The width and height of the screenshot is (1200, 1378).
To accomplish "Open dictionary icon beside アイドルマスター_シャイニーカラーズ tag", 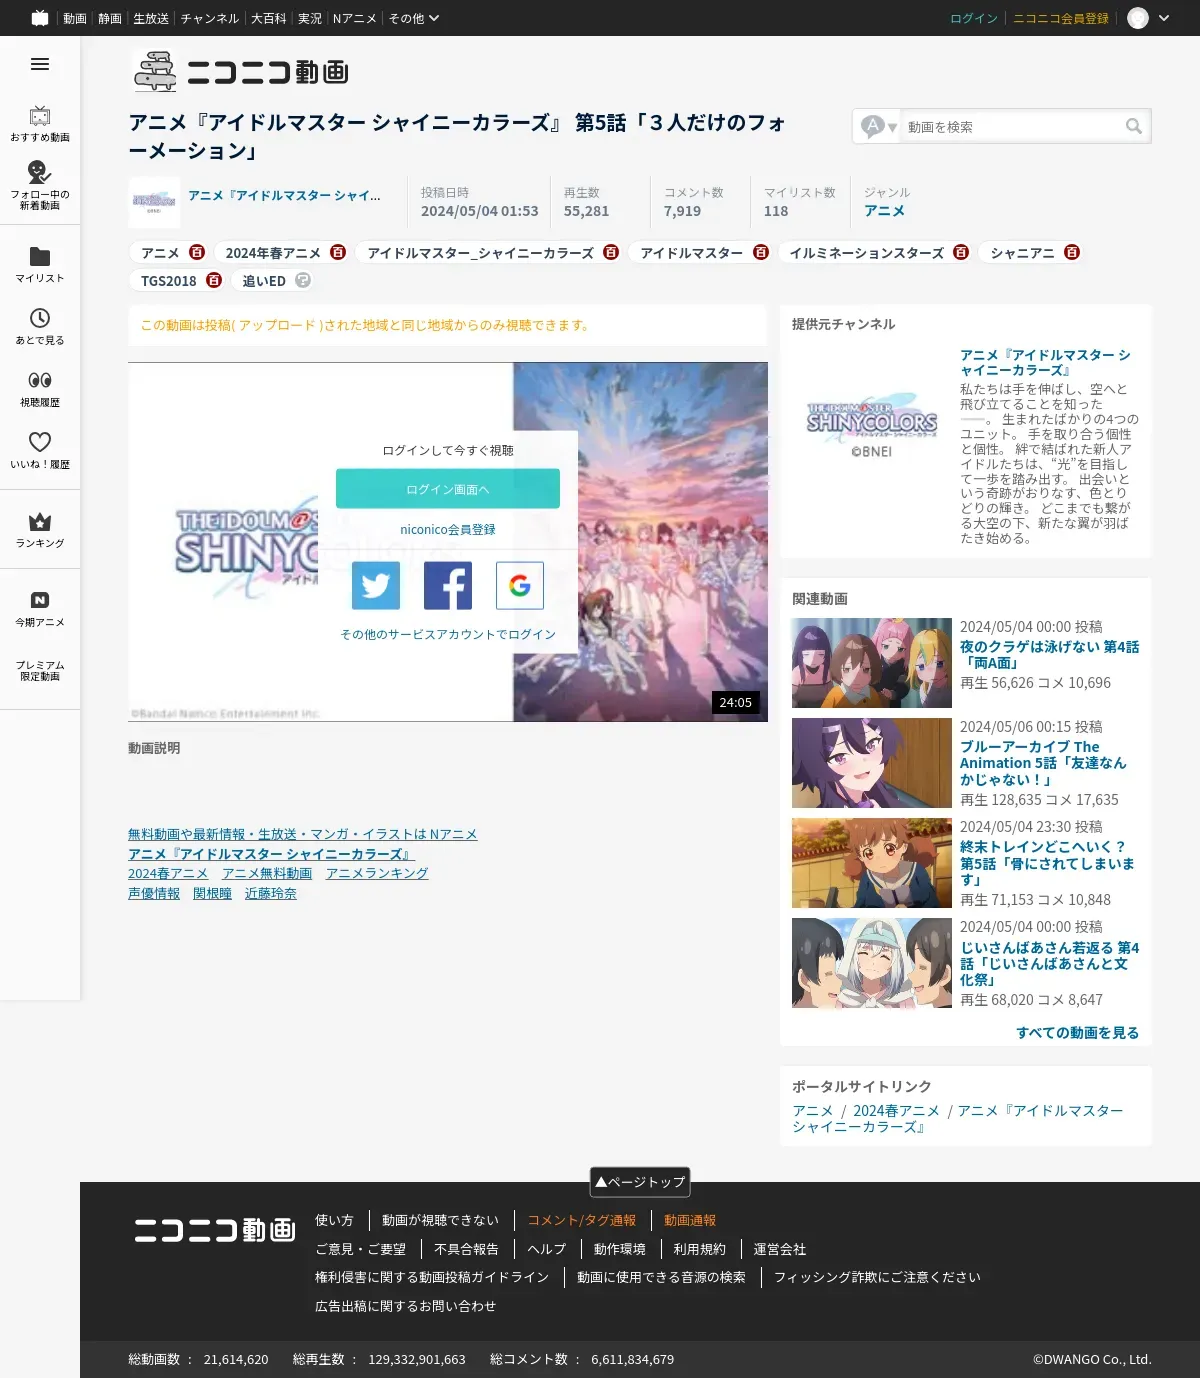I will [611, 252].
